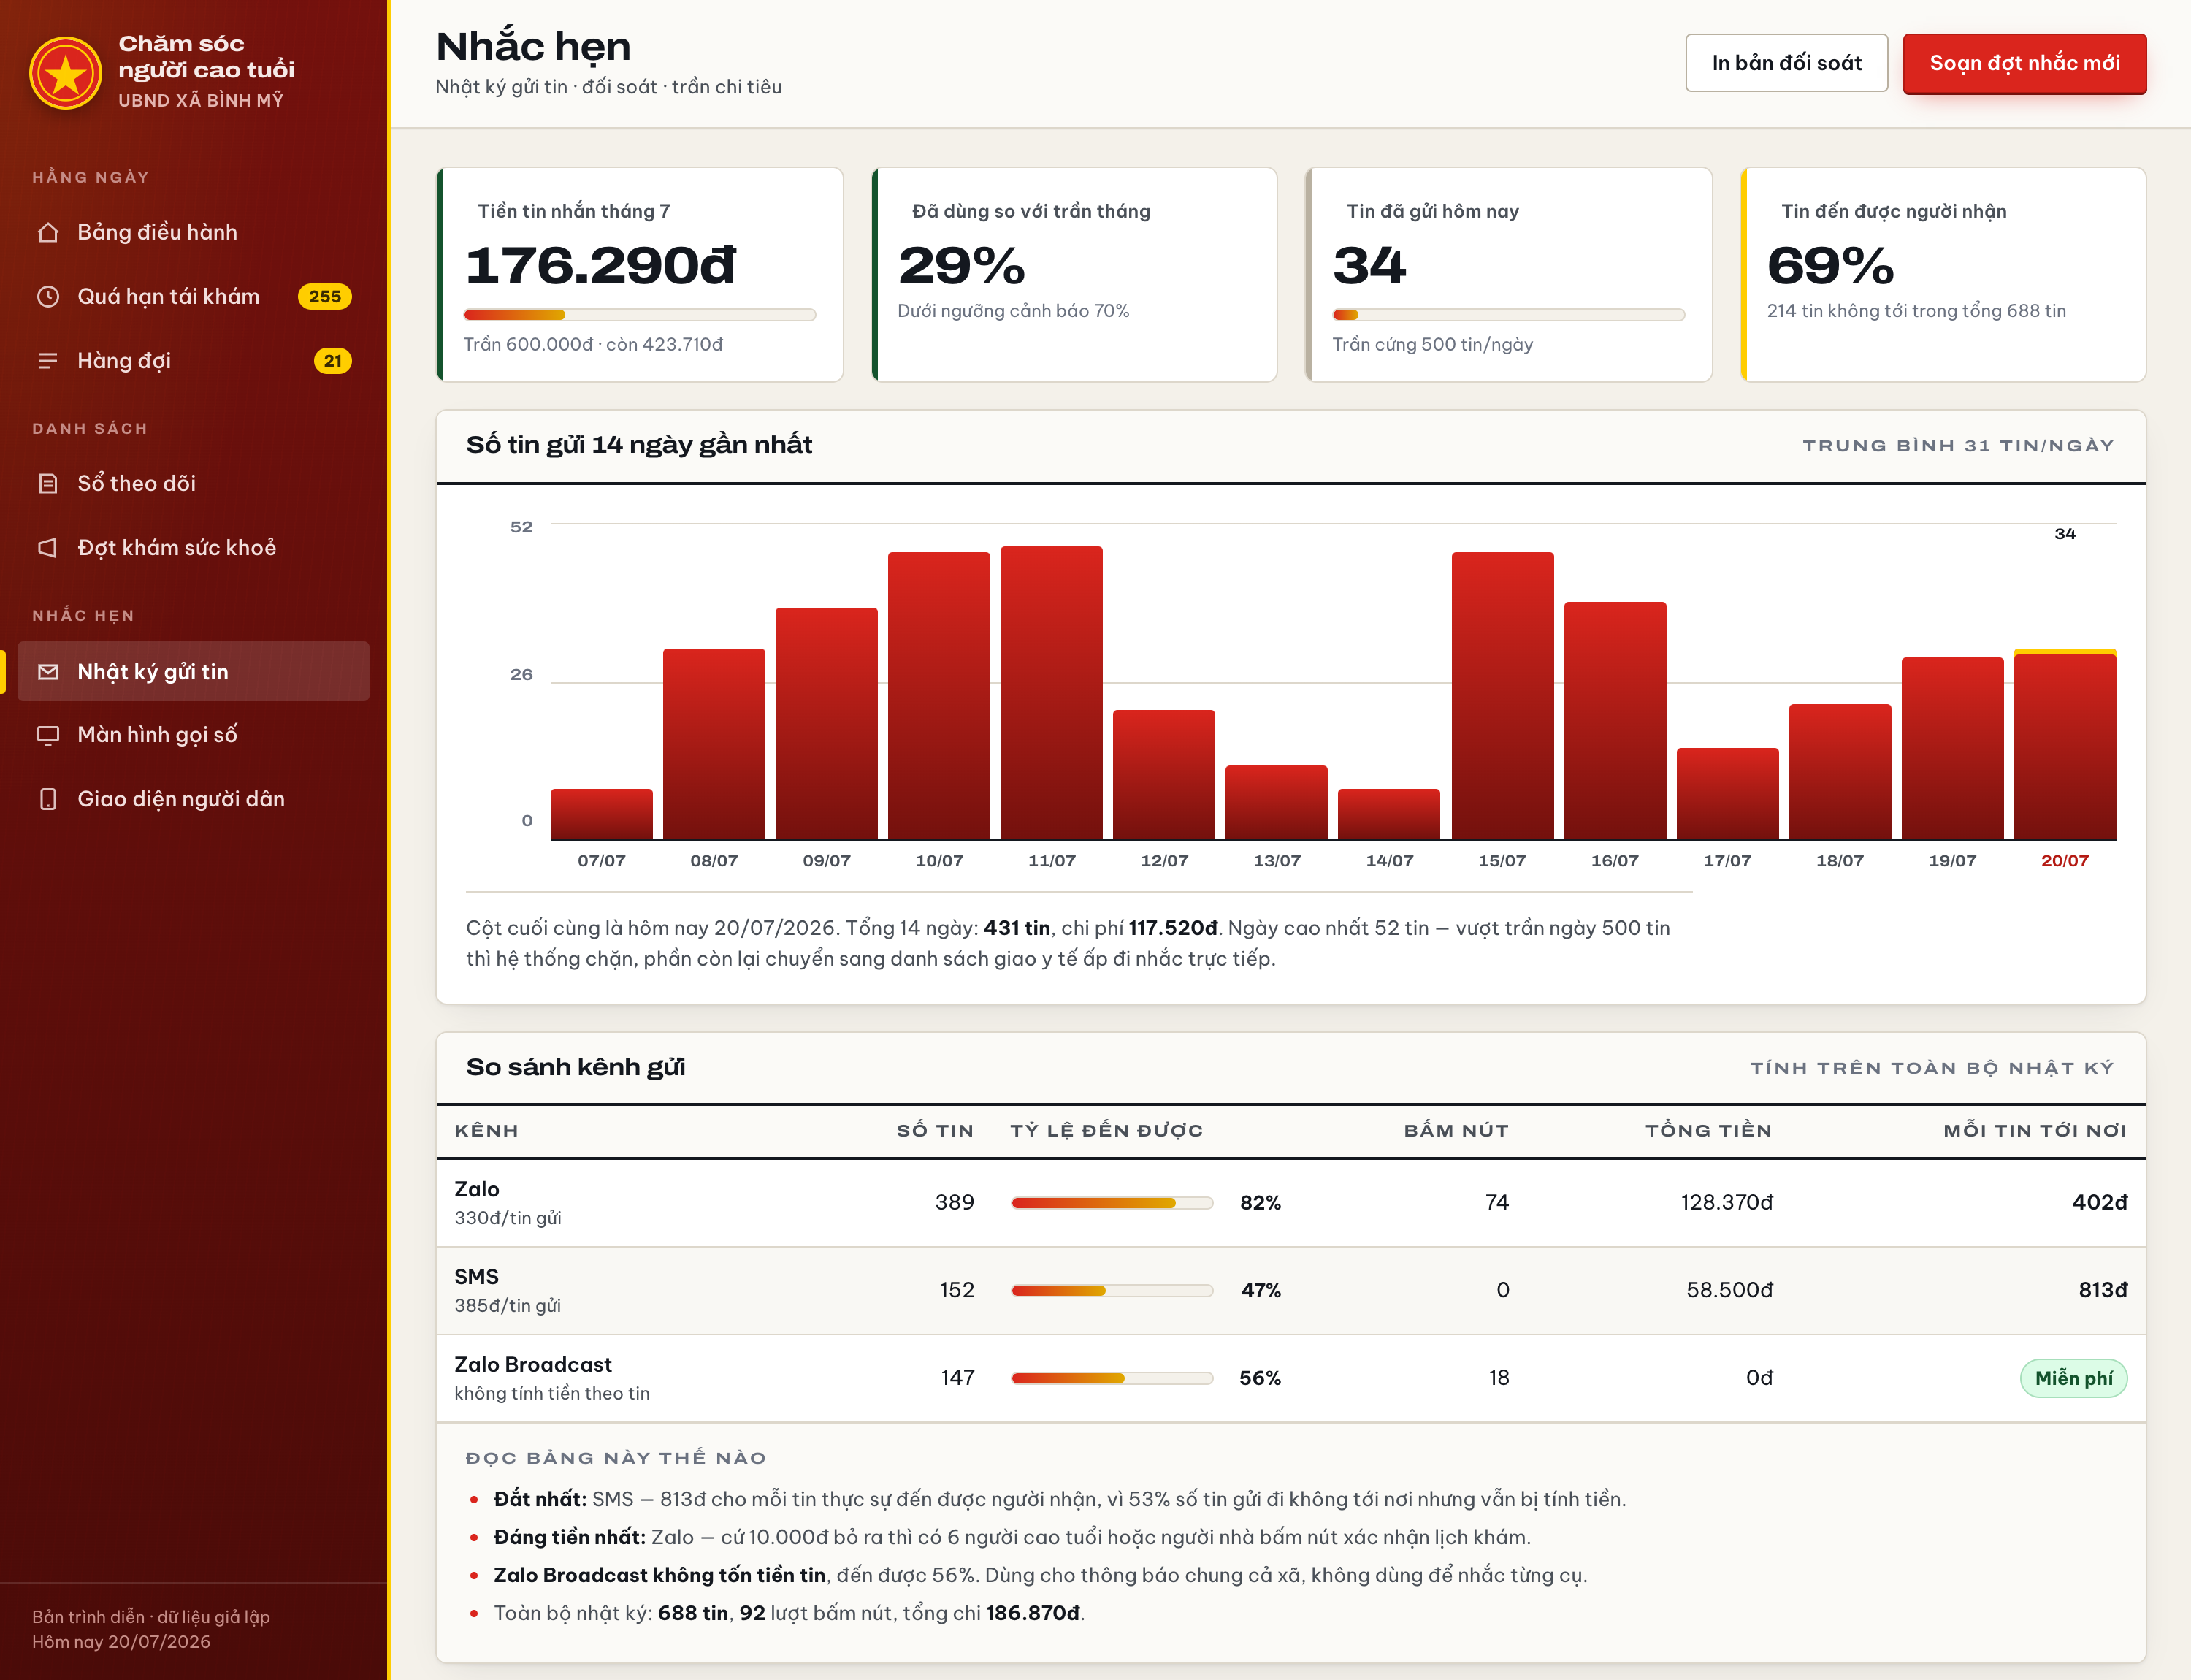Click the phone icon for Giao diện người dân

[x=48, y=799]
